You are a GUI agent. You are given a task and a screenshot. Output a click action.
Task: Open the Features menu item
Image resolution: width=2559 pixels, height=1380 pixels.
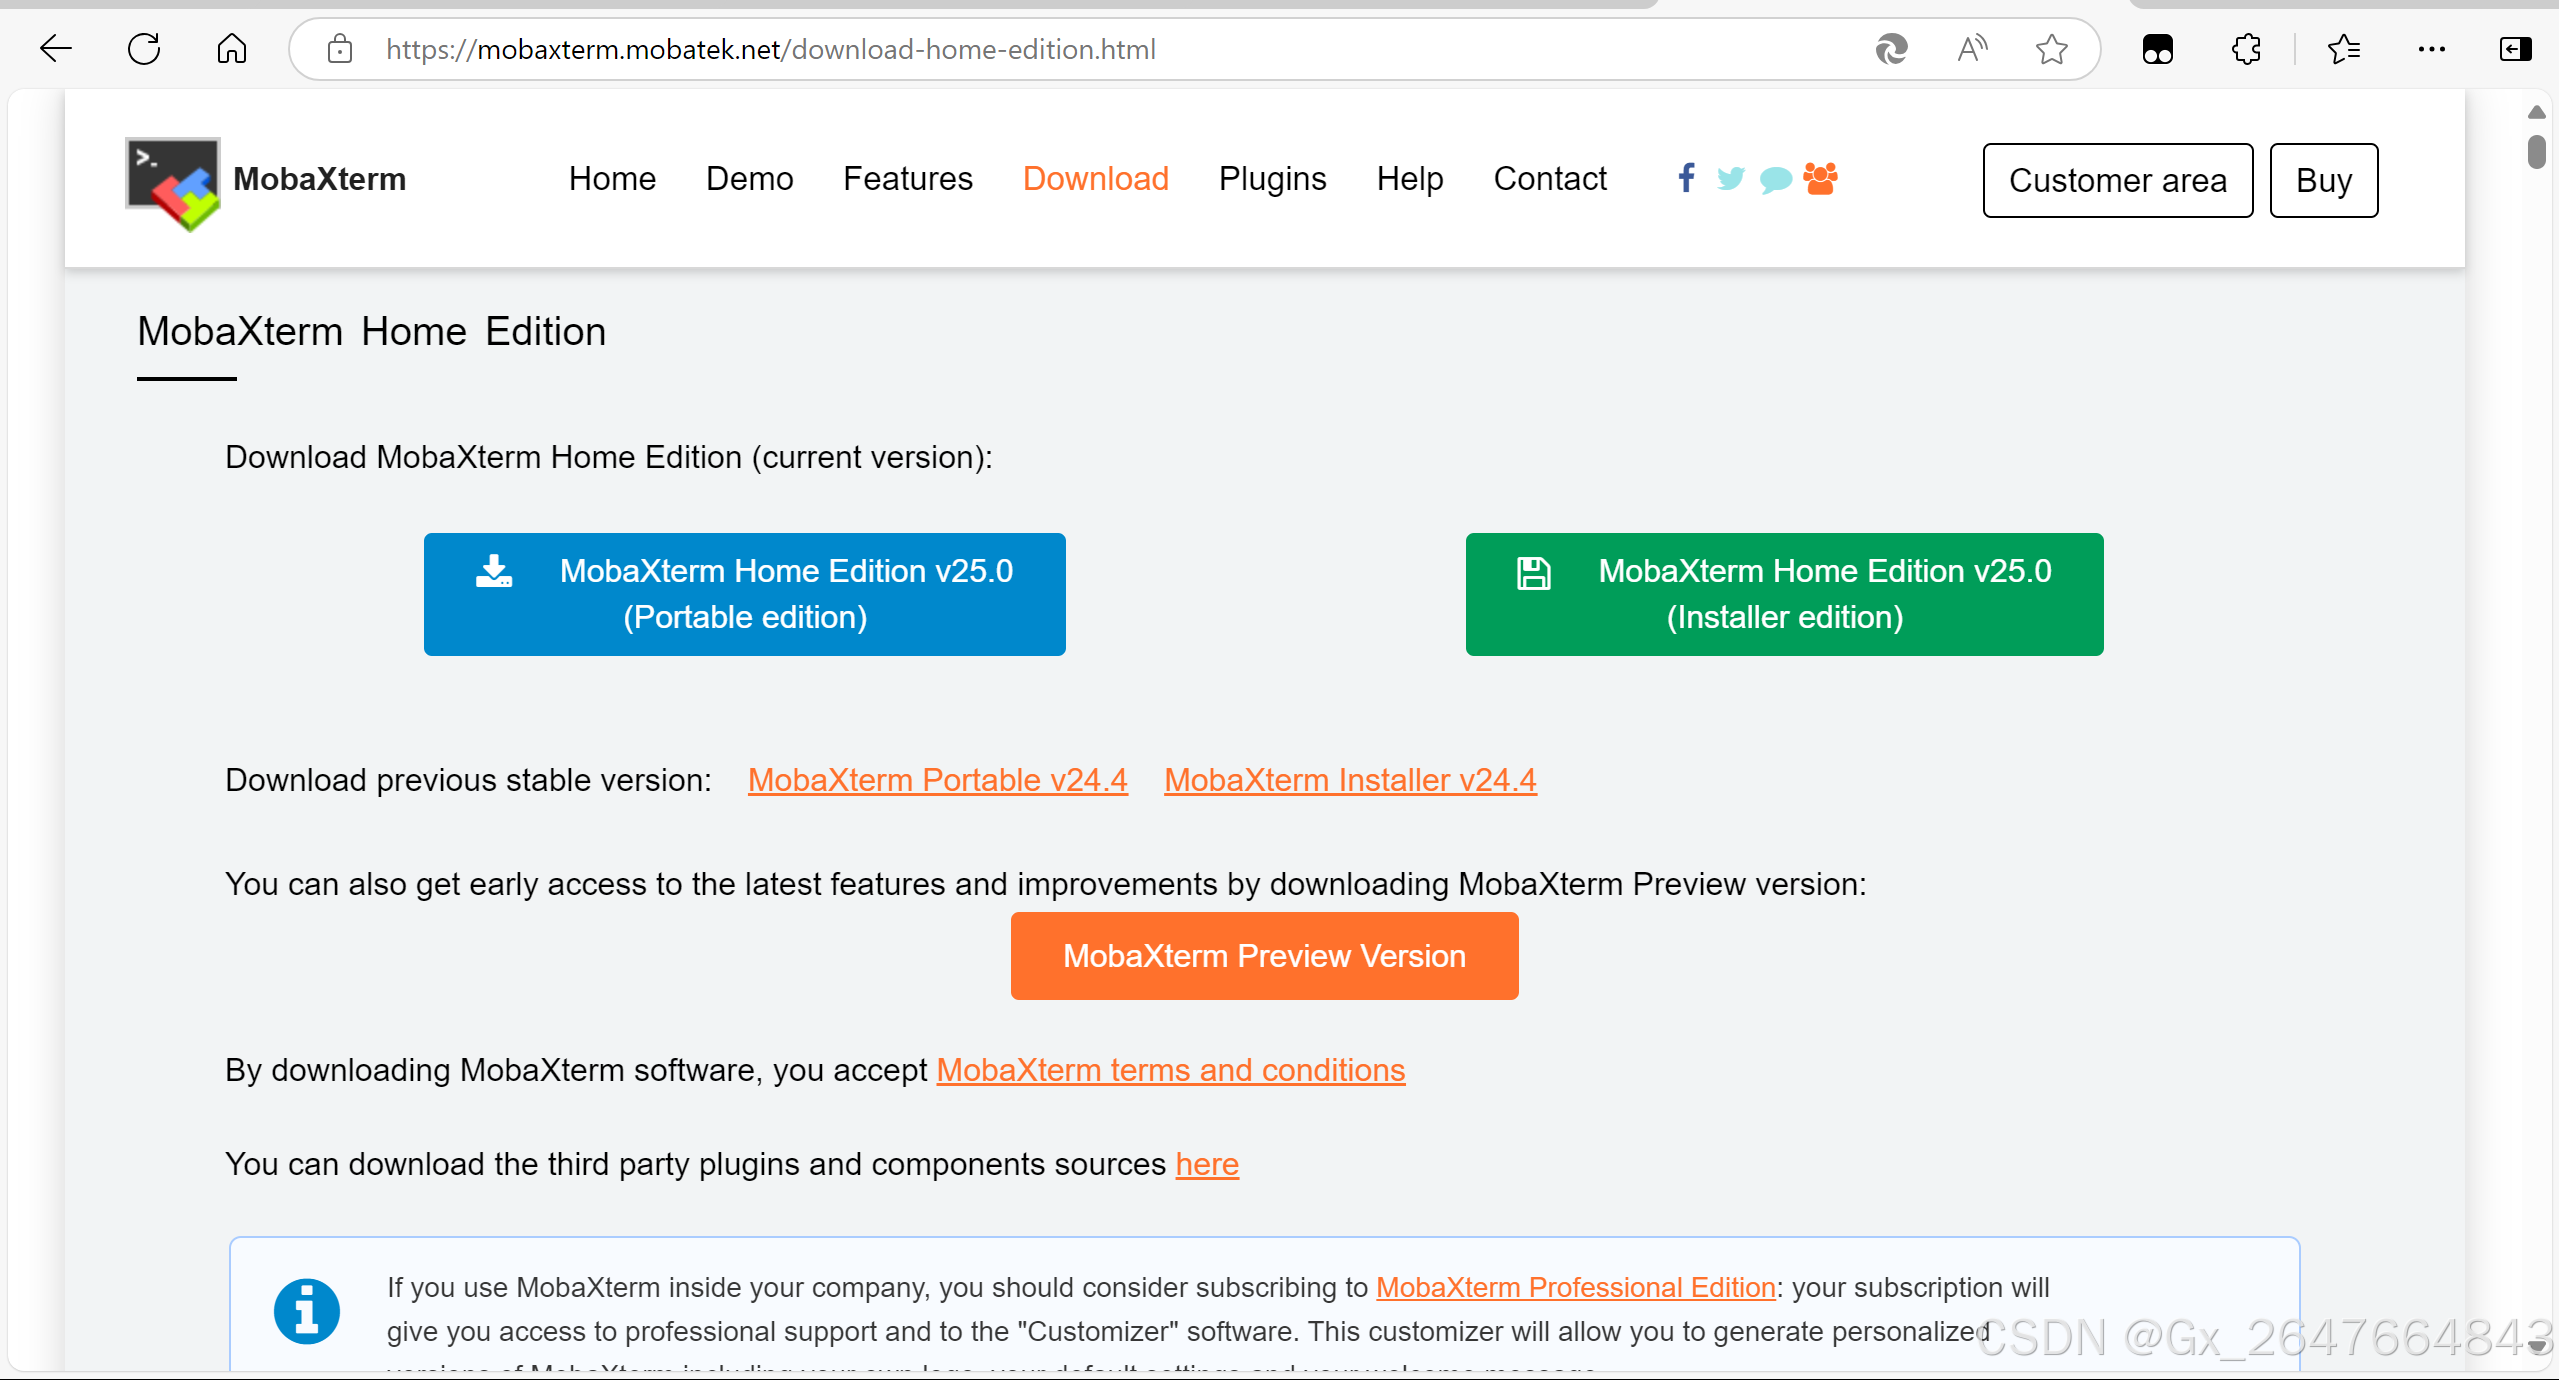(x=907, y=179)
